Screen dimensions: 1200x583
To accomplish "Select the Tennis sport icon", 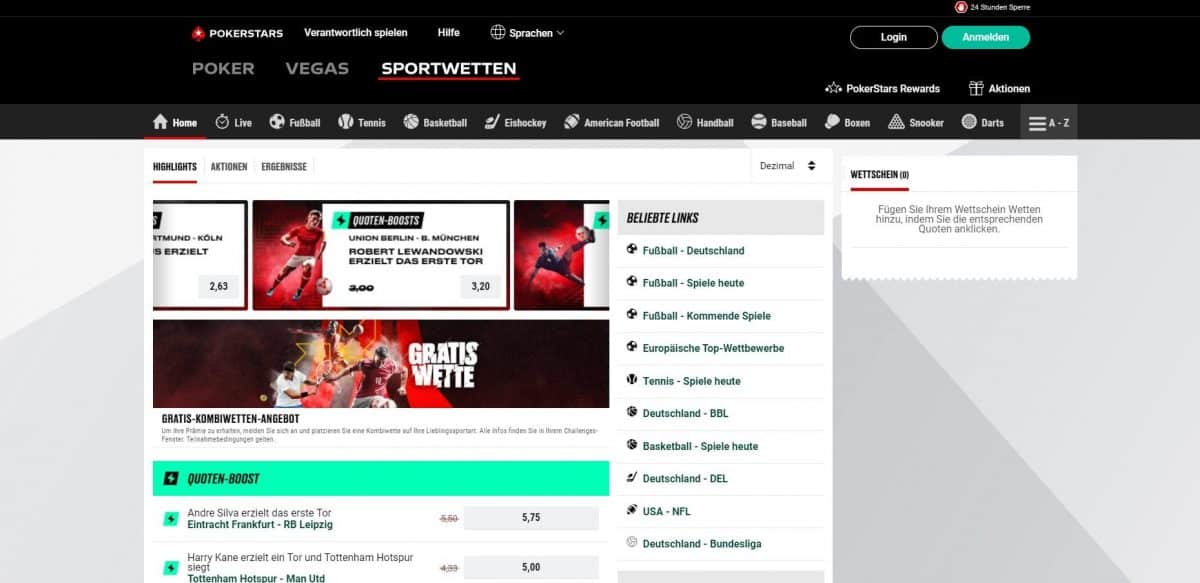I will pyautogui.click(x=362, y=121).
